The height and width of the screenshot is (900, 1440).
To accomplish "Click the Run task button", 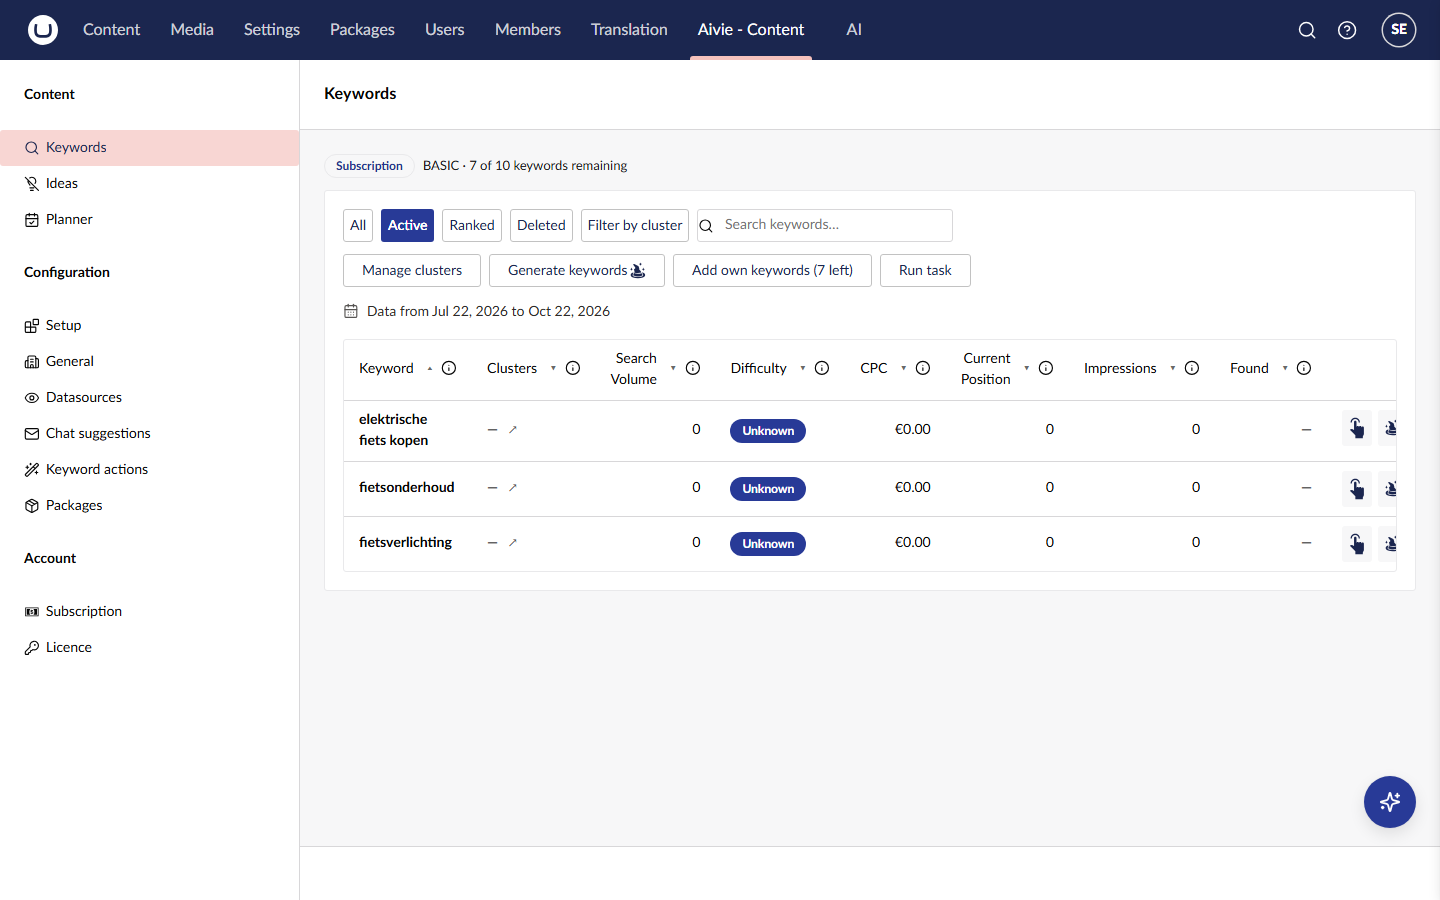I will click(x=925, y=270).
